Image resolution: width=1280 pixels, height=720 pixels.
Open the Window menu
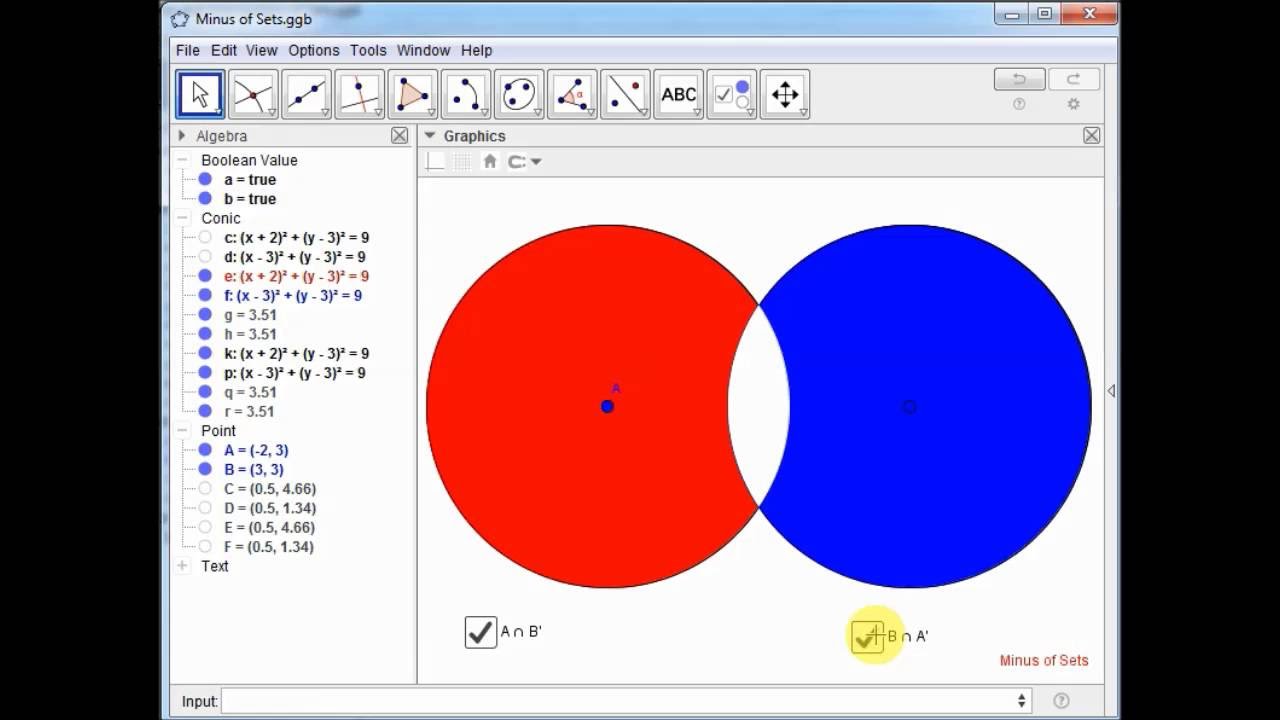click(423, 50)
